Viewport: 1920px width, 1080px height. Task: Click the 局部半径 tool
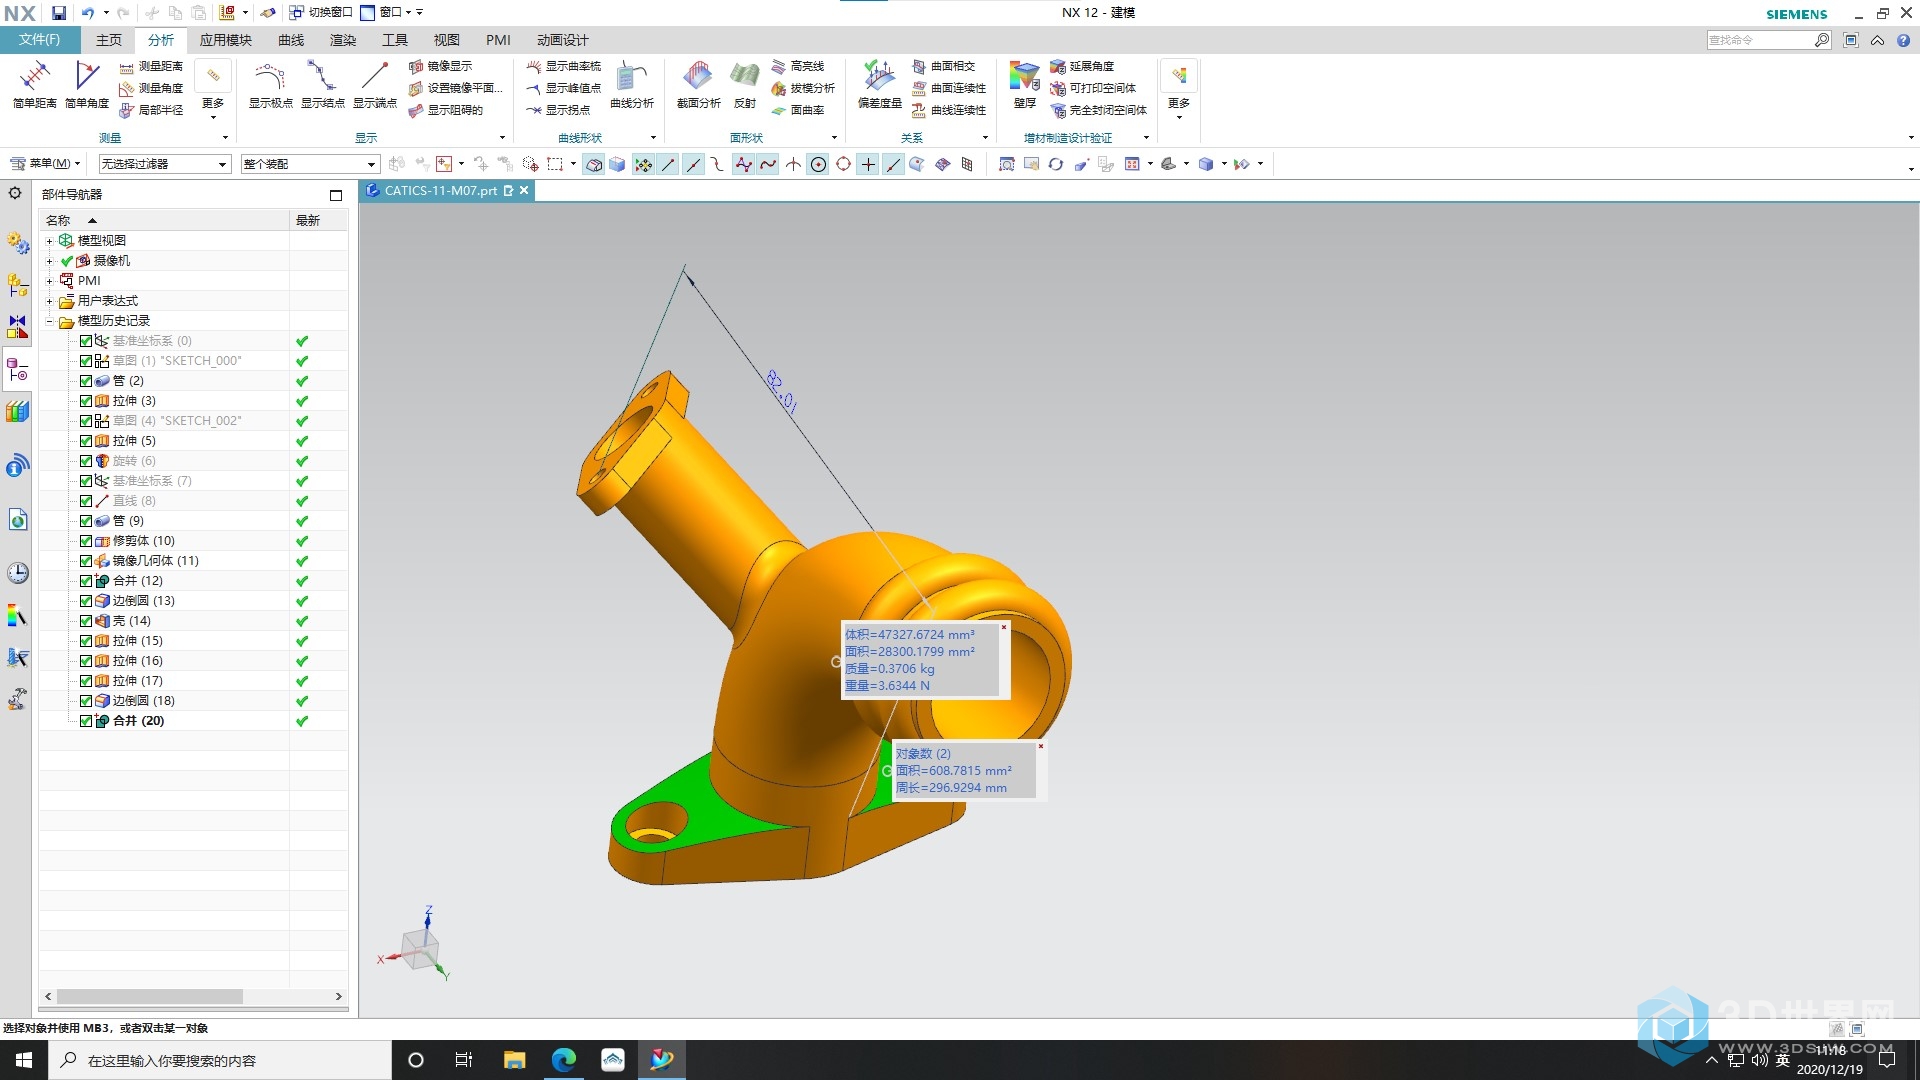pyautogui.click(x=151, y=110)
